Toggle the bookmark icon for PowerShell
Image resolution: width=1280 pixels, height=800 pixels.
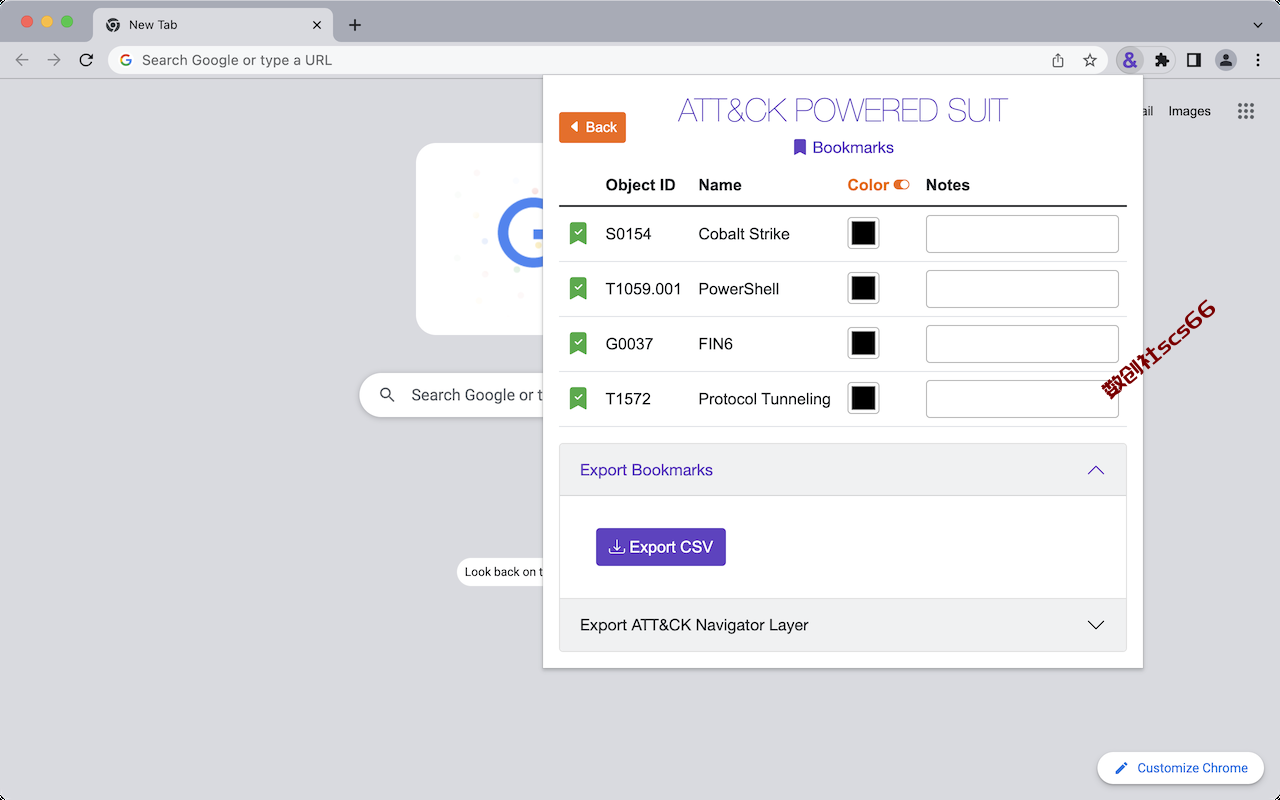point(578,289)
